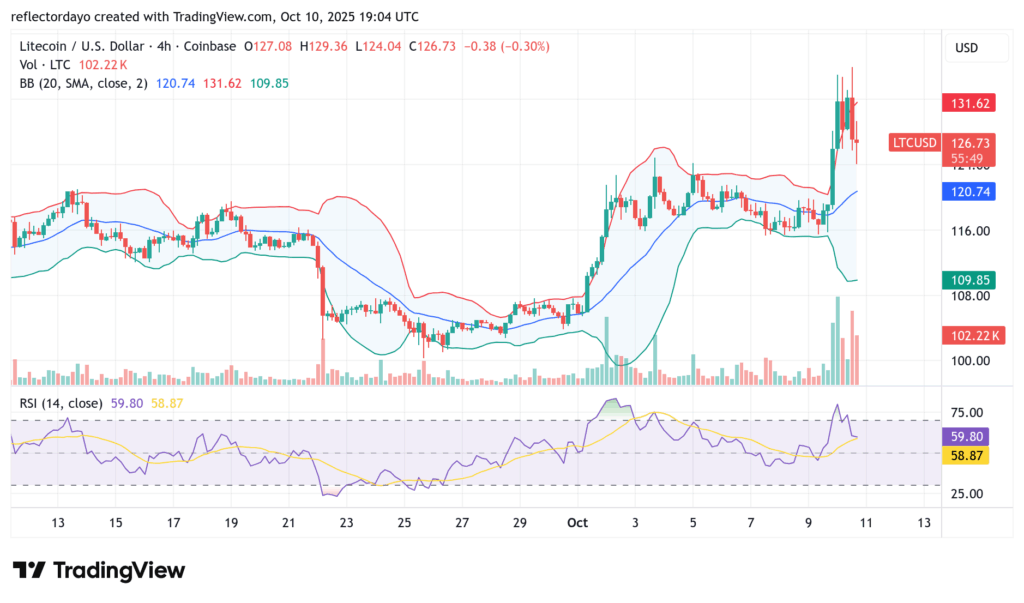Screen dimensions: 1024x603
Task: Select the BB (20, SMA, close, 2) indicator legend
Action: coord(83,84)
